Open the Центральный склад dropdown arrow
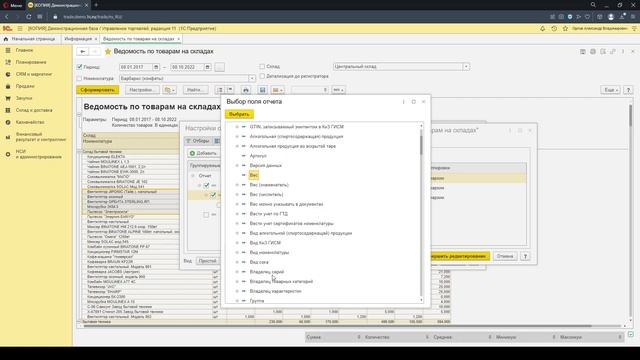The width and height of the screenshot is (640, 360). click(466, 67)
